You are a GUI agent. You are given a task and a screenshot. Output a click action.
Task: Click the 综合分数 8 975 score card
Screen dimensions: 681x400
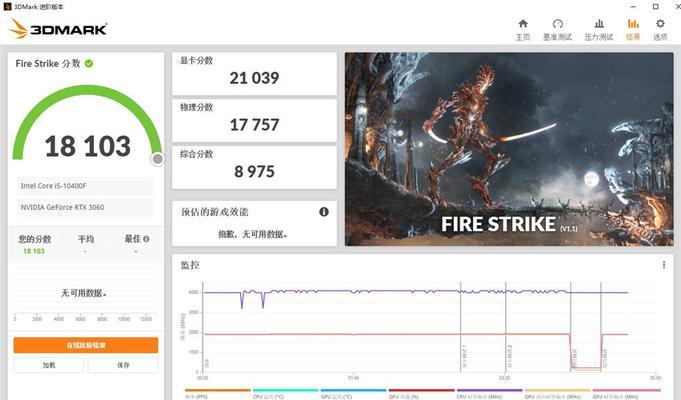click(255, 167)
